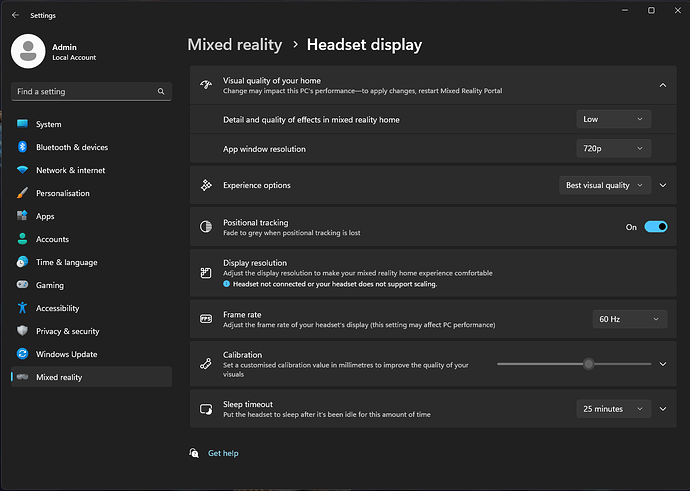Click in the Find a setting box
Image resolution: width=690 pixels, height=491 pixels.
tap(92, 92)
